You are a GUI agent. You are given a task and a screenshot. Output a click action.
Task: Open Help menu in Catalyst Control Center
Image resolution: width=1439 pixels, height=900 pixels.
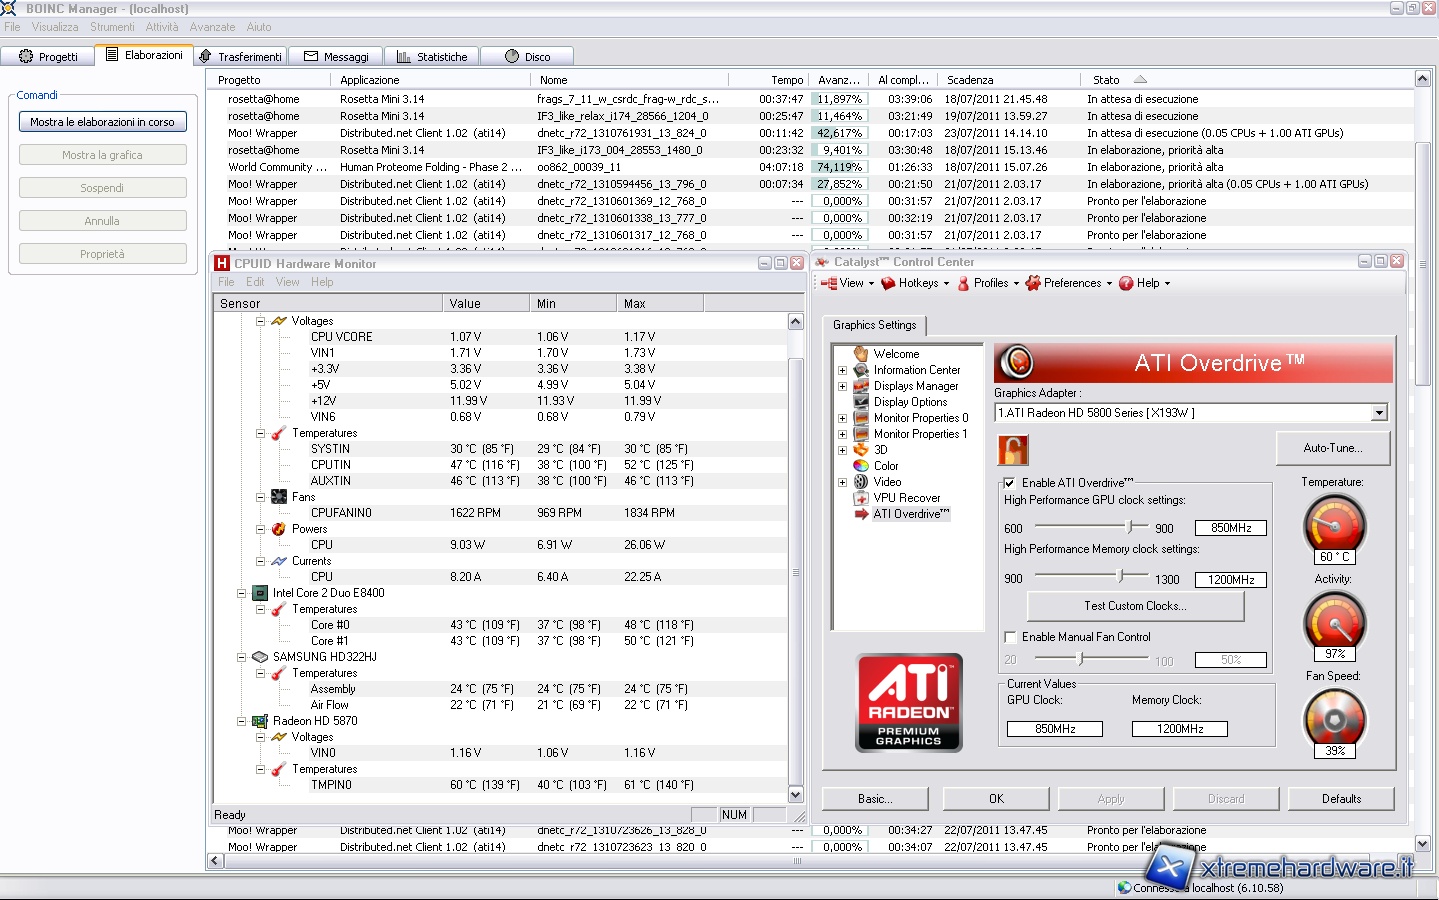(1146, 284)
